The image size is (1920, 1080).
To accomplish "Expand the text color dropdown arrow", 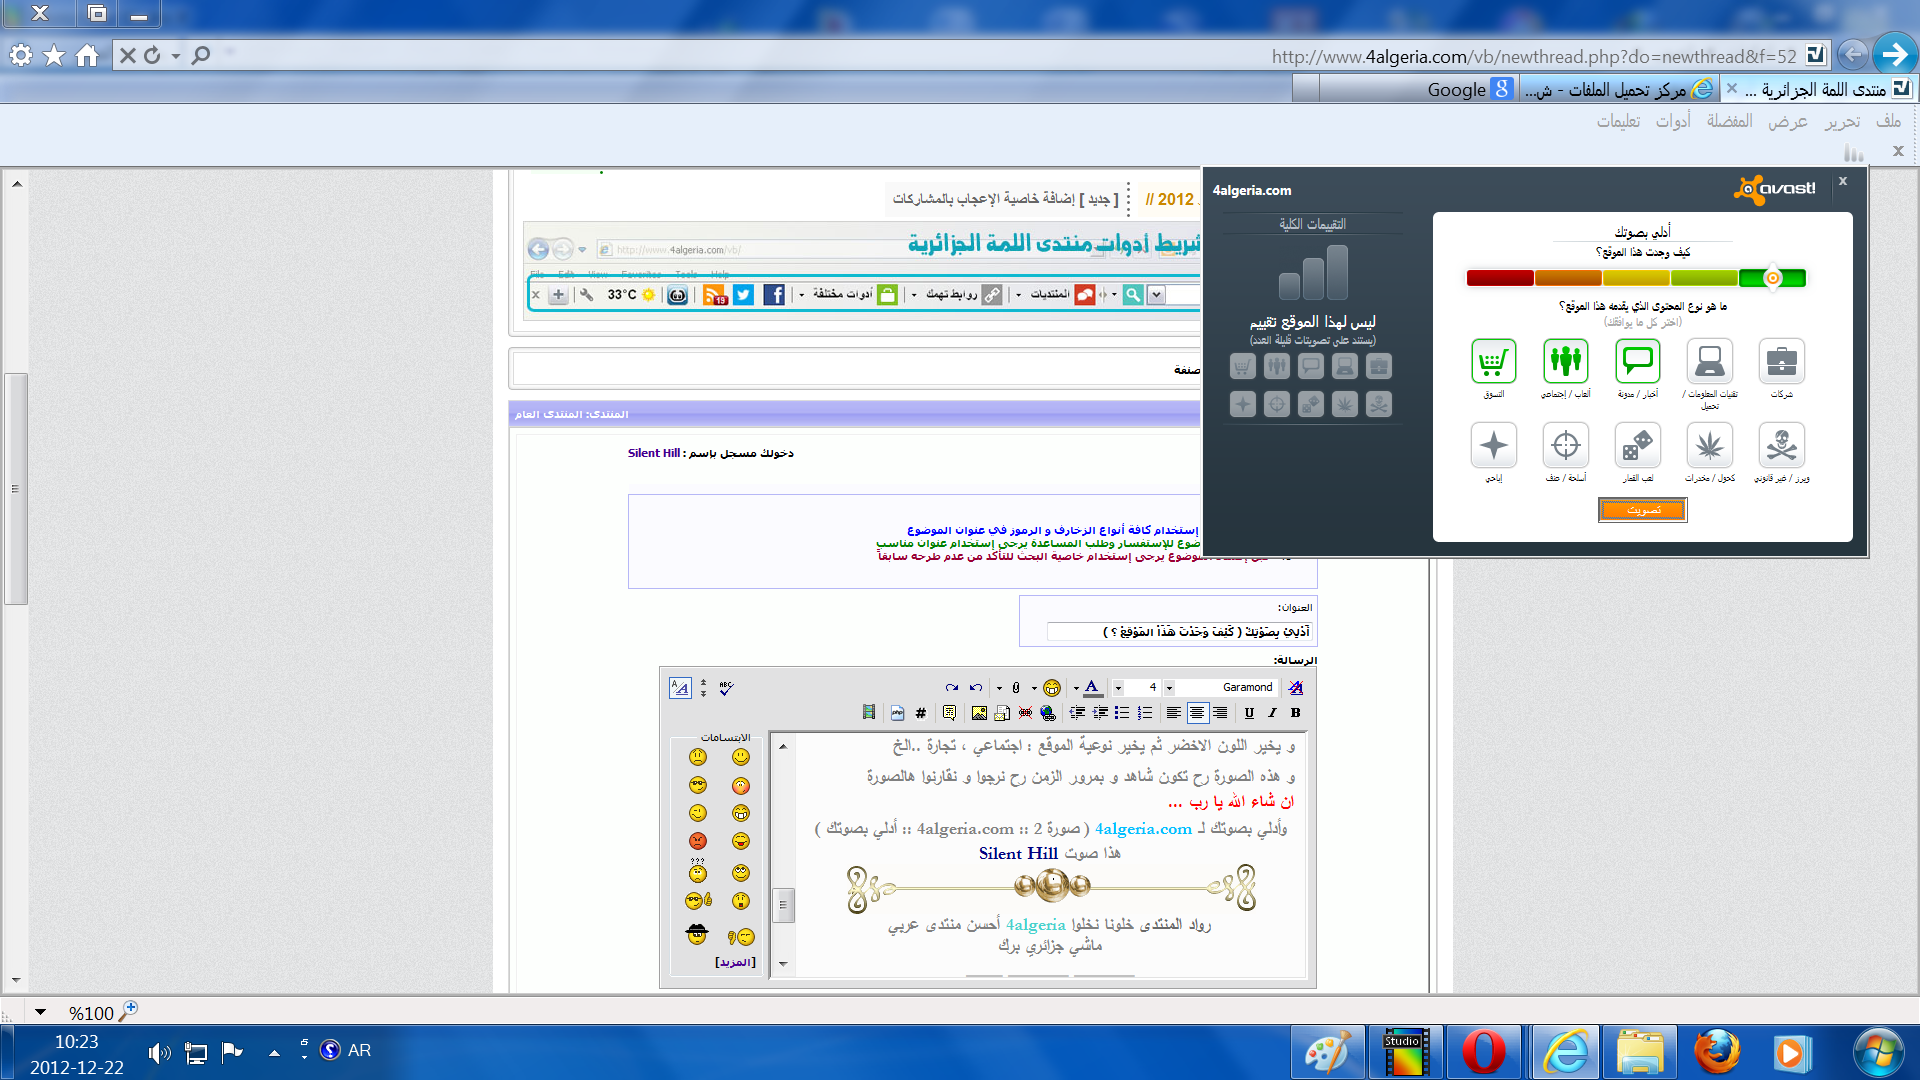I will [x=1076, y=688].
